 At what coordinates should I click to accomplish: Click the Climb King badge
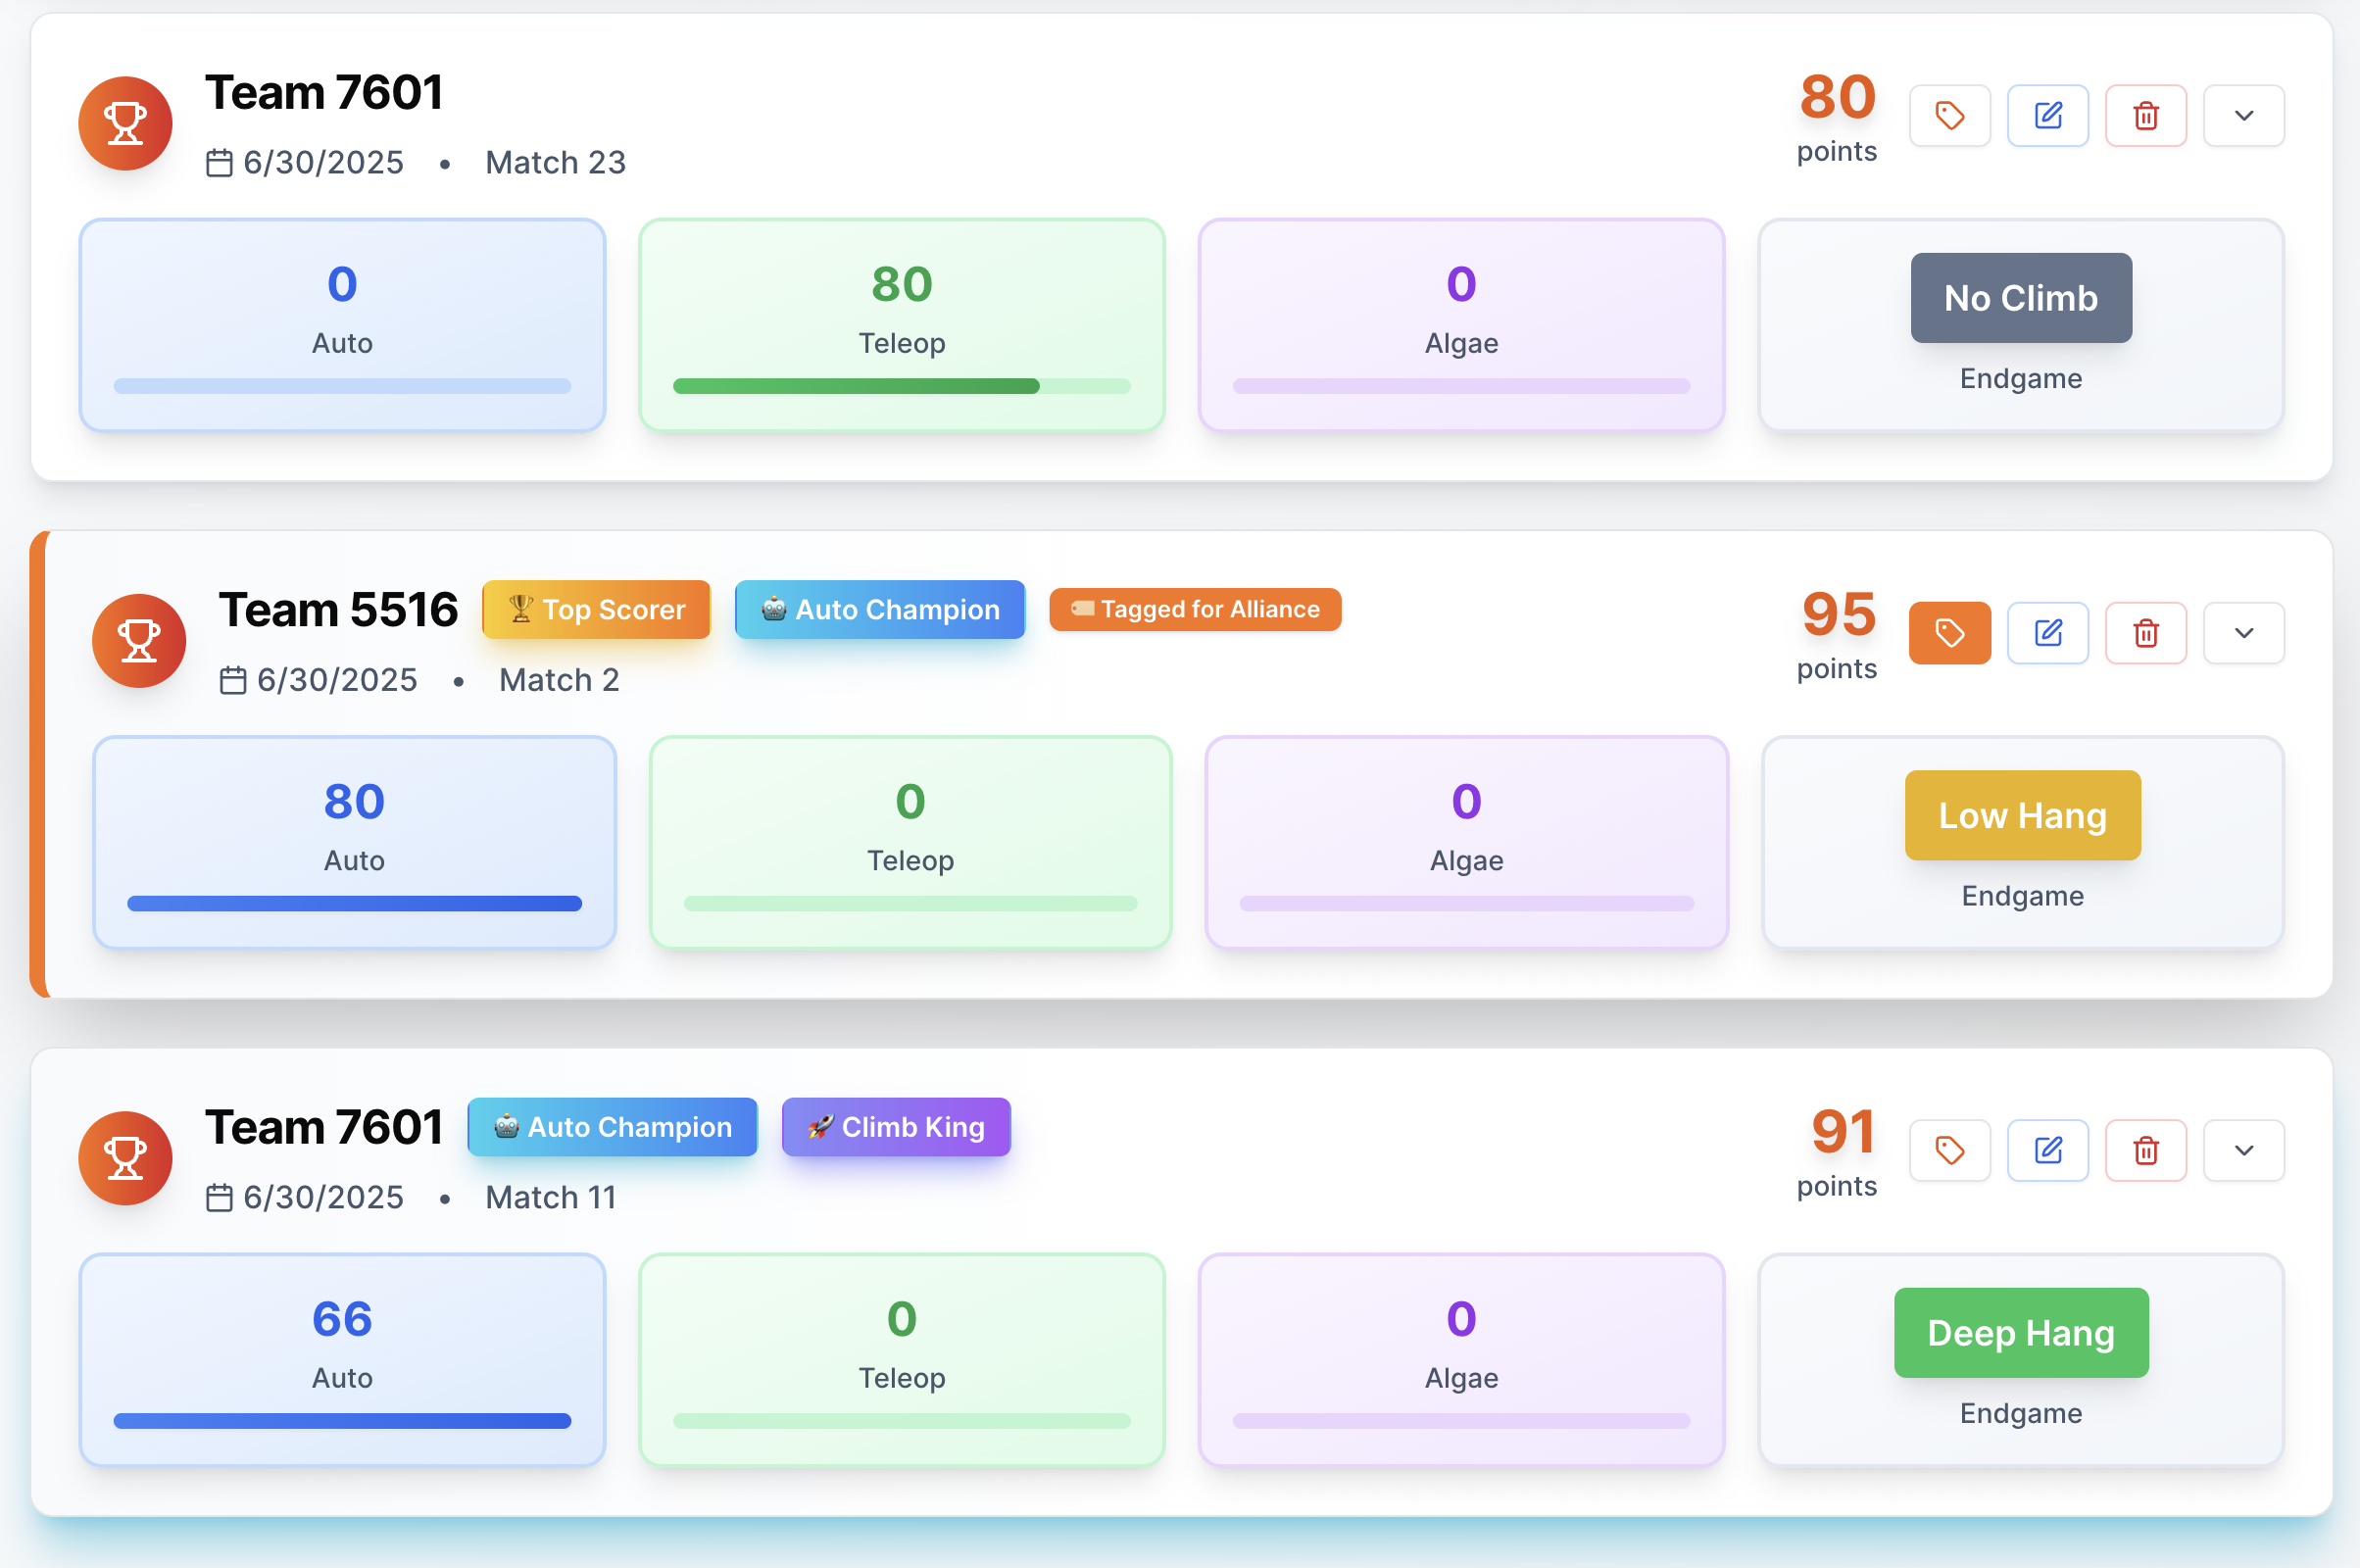[896, 1127]
